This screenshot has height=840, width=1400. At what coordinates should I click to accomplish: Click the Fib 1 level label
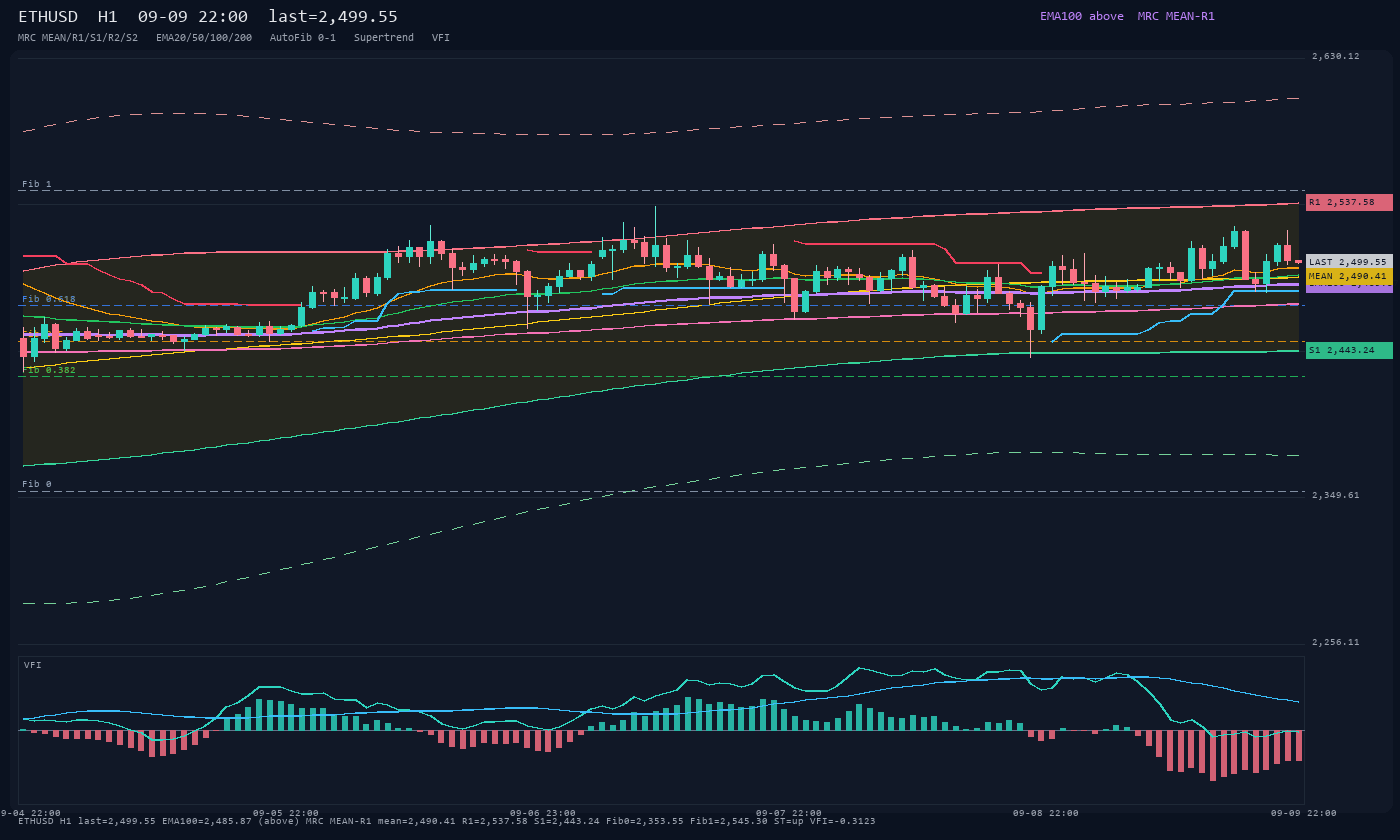tap(37, 184)
